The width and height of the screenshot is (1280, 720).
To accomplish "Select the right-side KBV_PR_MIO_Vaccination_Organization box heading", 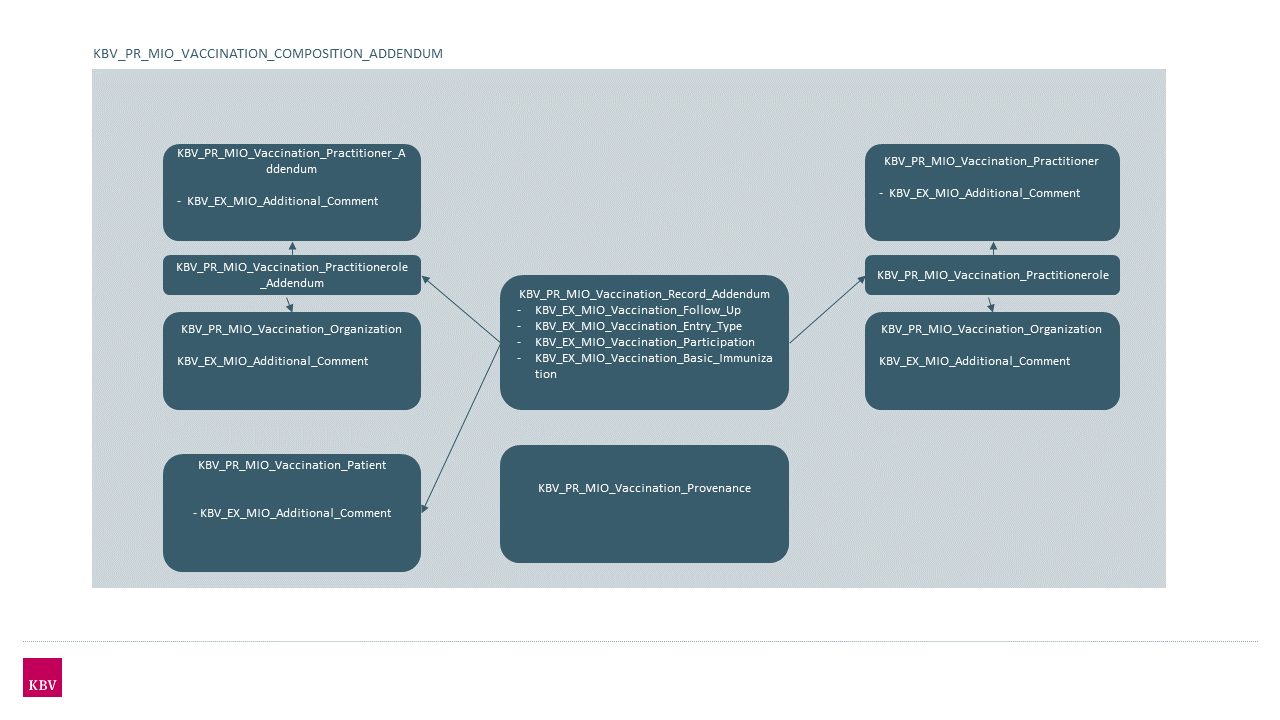I will [x=991, y=329].
